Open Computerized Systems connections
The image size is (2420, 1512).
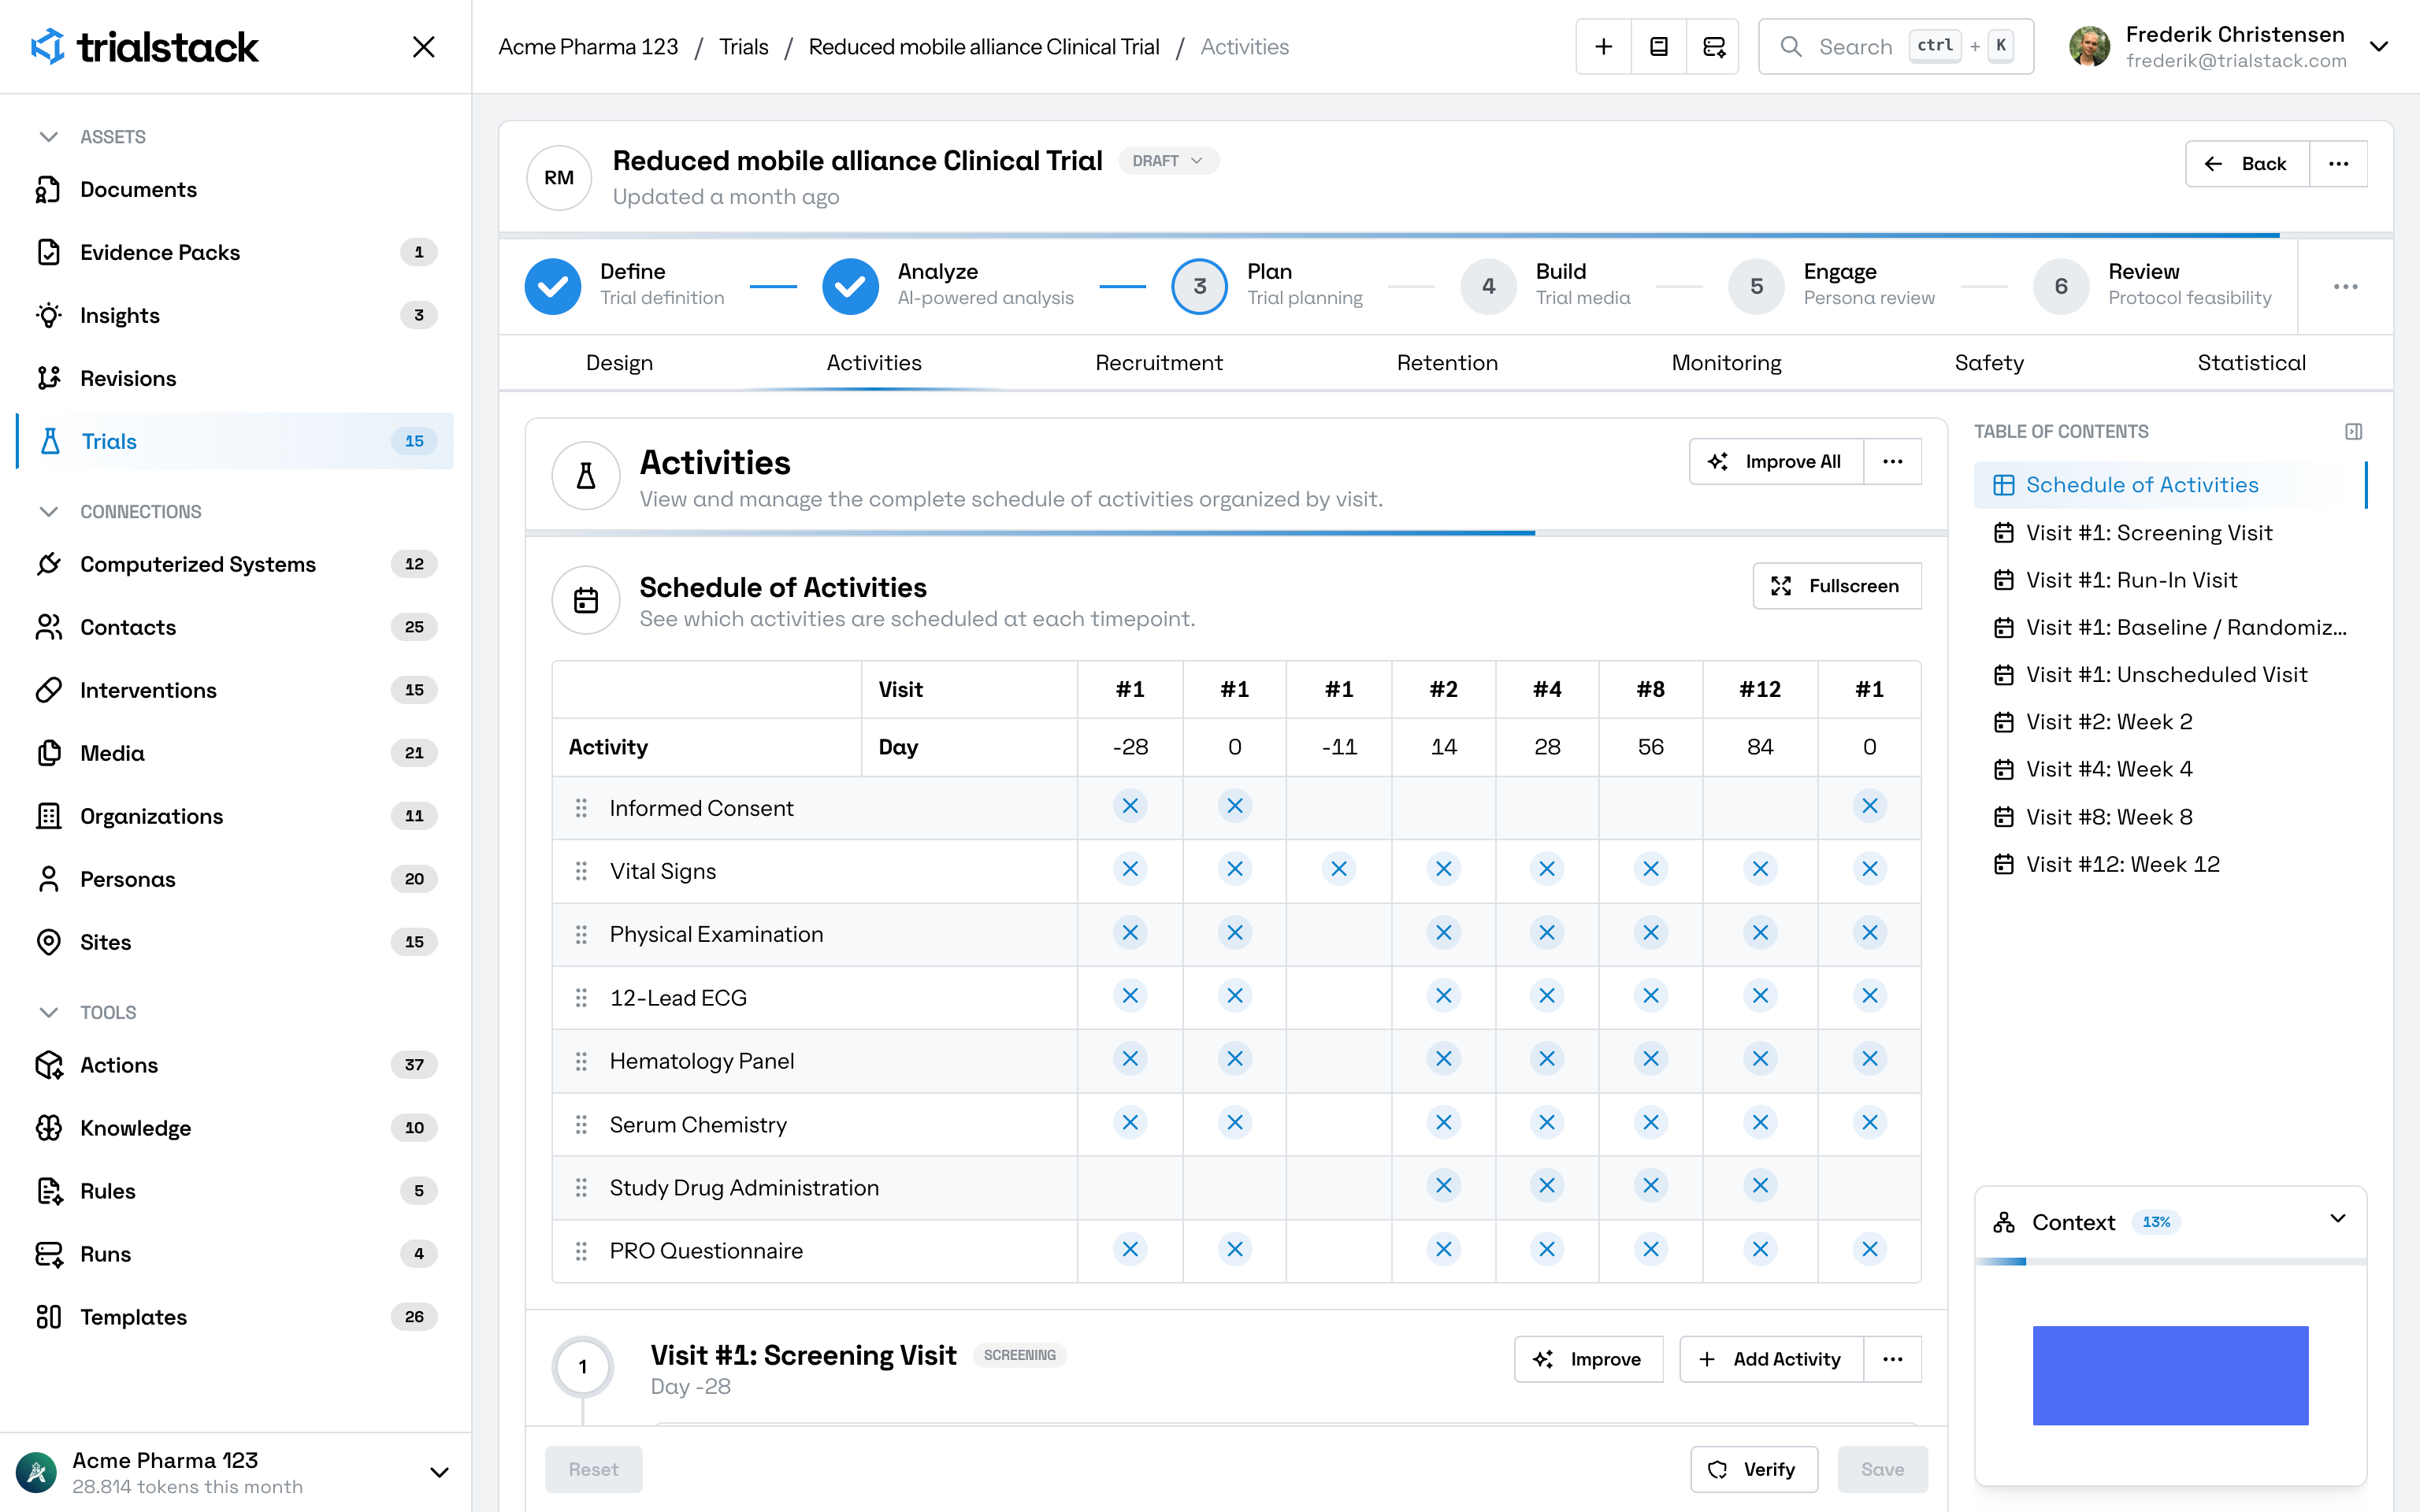coord(235,564)
